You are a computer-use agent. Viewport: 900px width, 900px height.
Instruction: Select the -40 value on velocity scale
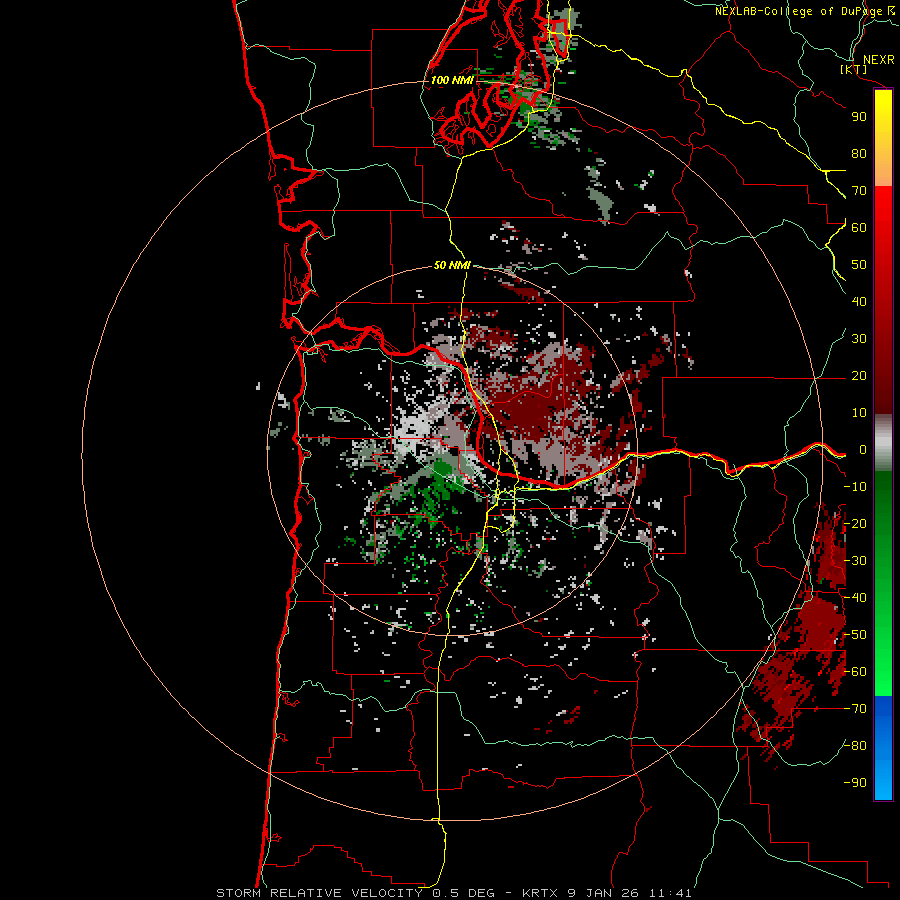click(855, 598)
